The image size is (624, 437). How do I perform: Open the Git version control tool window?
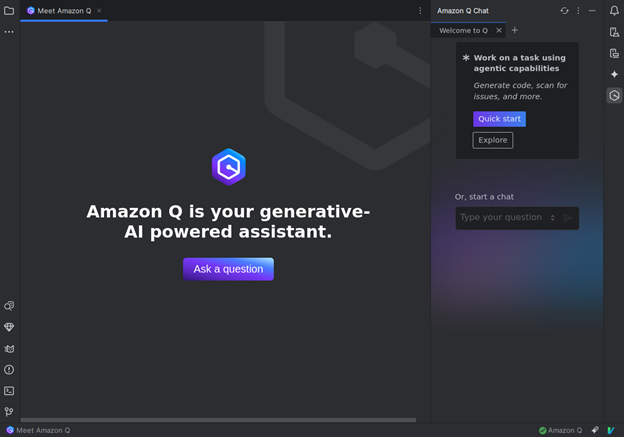click(9, 412)
